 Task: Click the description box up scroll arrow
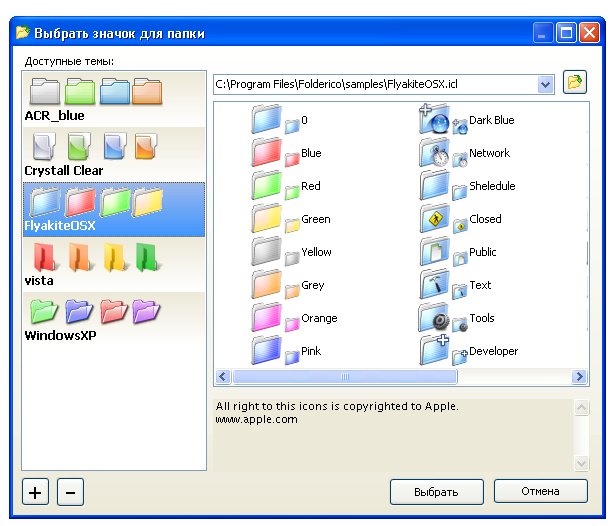click(x=581, y=407)
